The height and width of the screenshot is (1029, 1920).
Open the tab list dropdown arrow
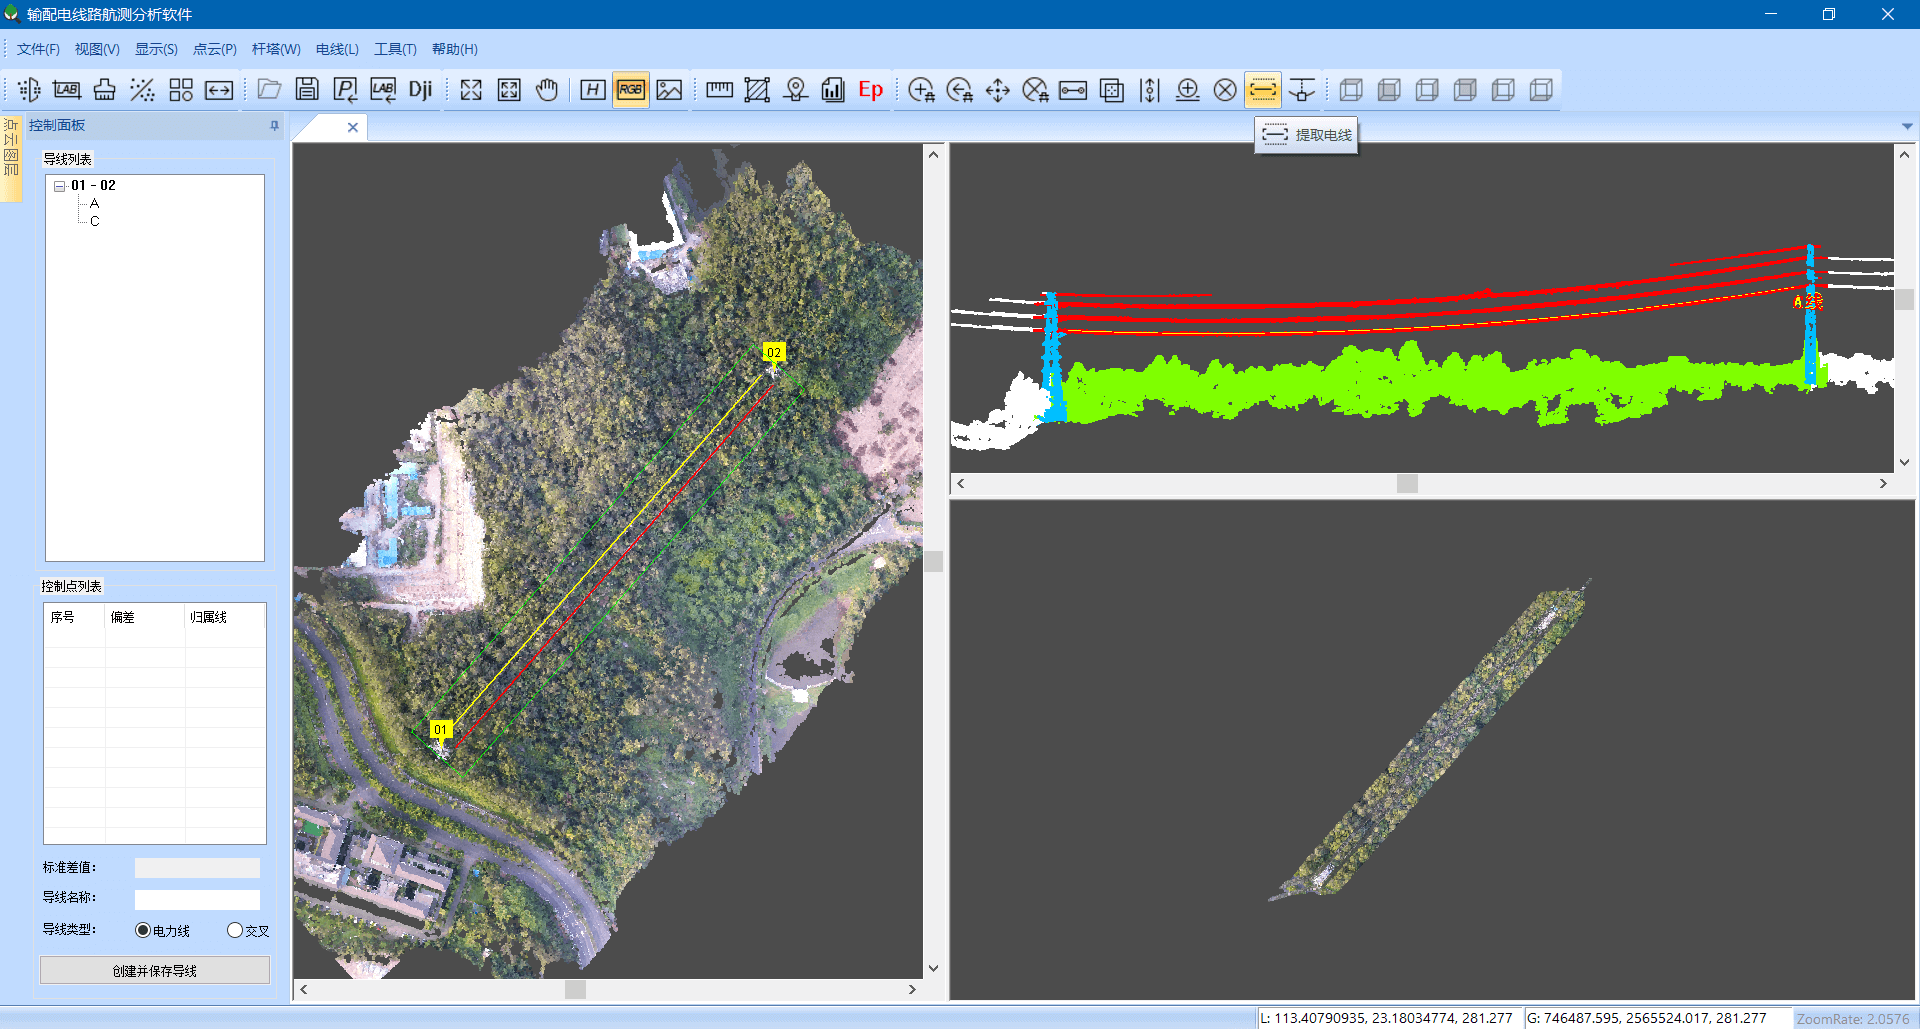pyautogui.click(x=1906, y=127)
